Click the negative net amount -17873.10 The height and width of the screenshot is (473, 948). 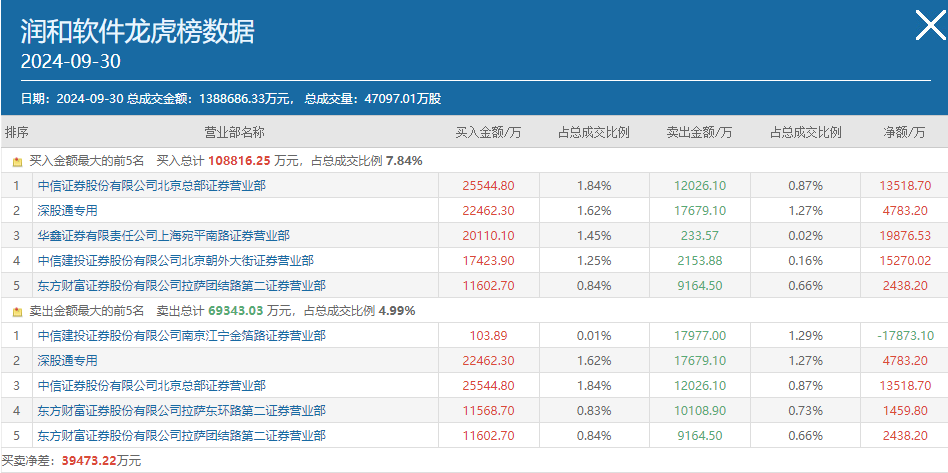point(904,335)
